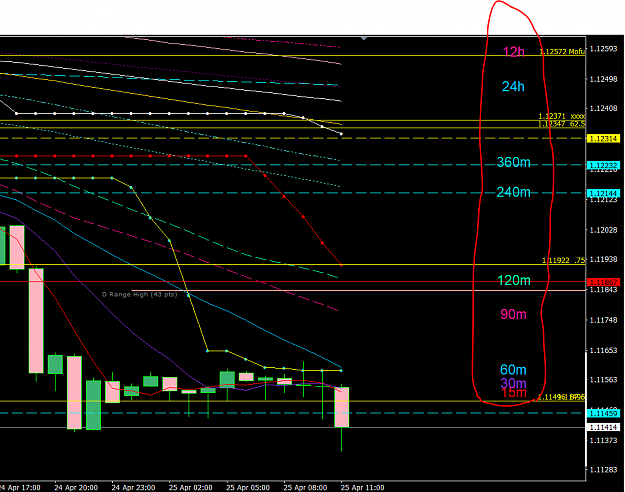
Task: Click the yellow 1.12314 price tag
Action: pos(603,139)
